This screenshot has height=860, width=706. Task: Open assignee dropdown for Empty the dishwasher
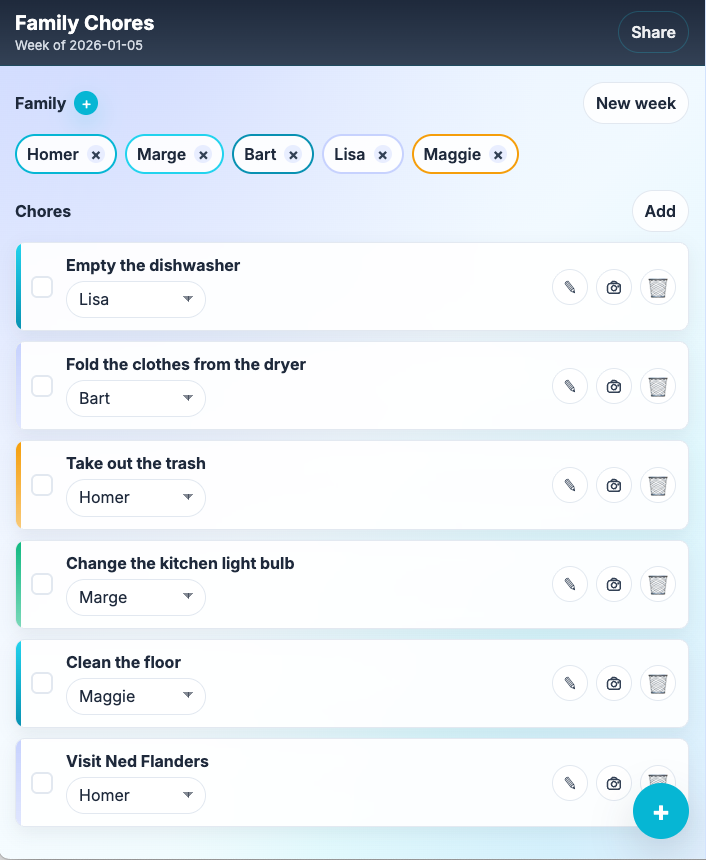[136, 299]
